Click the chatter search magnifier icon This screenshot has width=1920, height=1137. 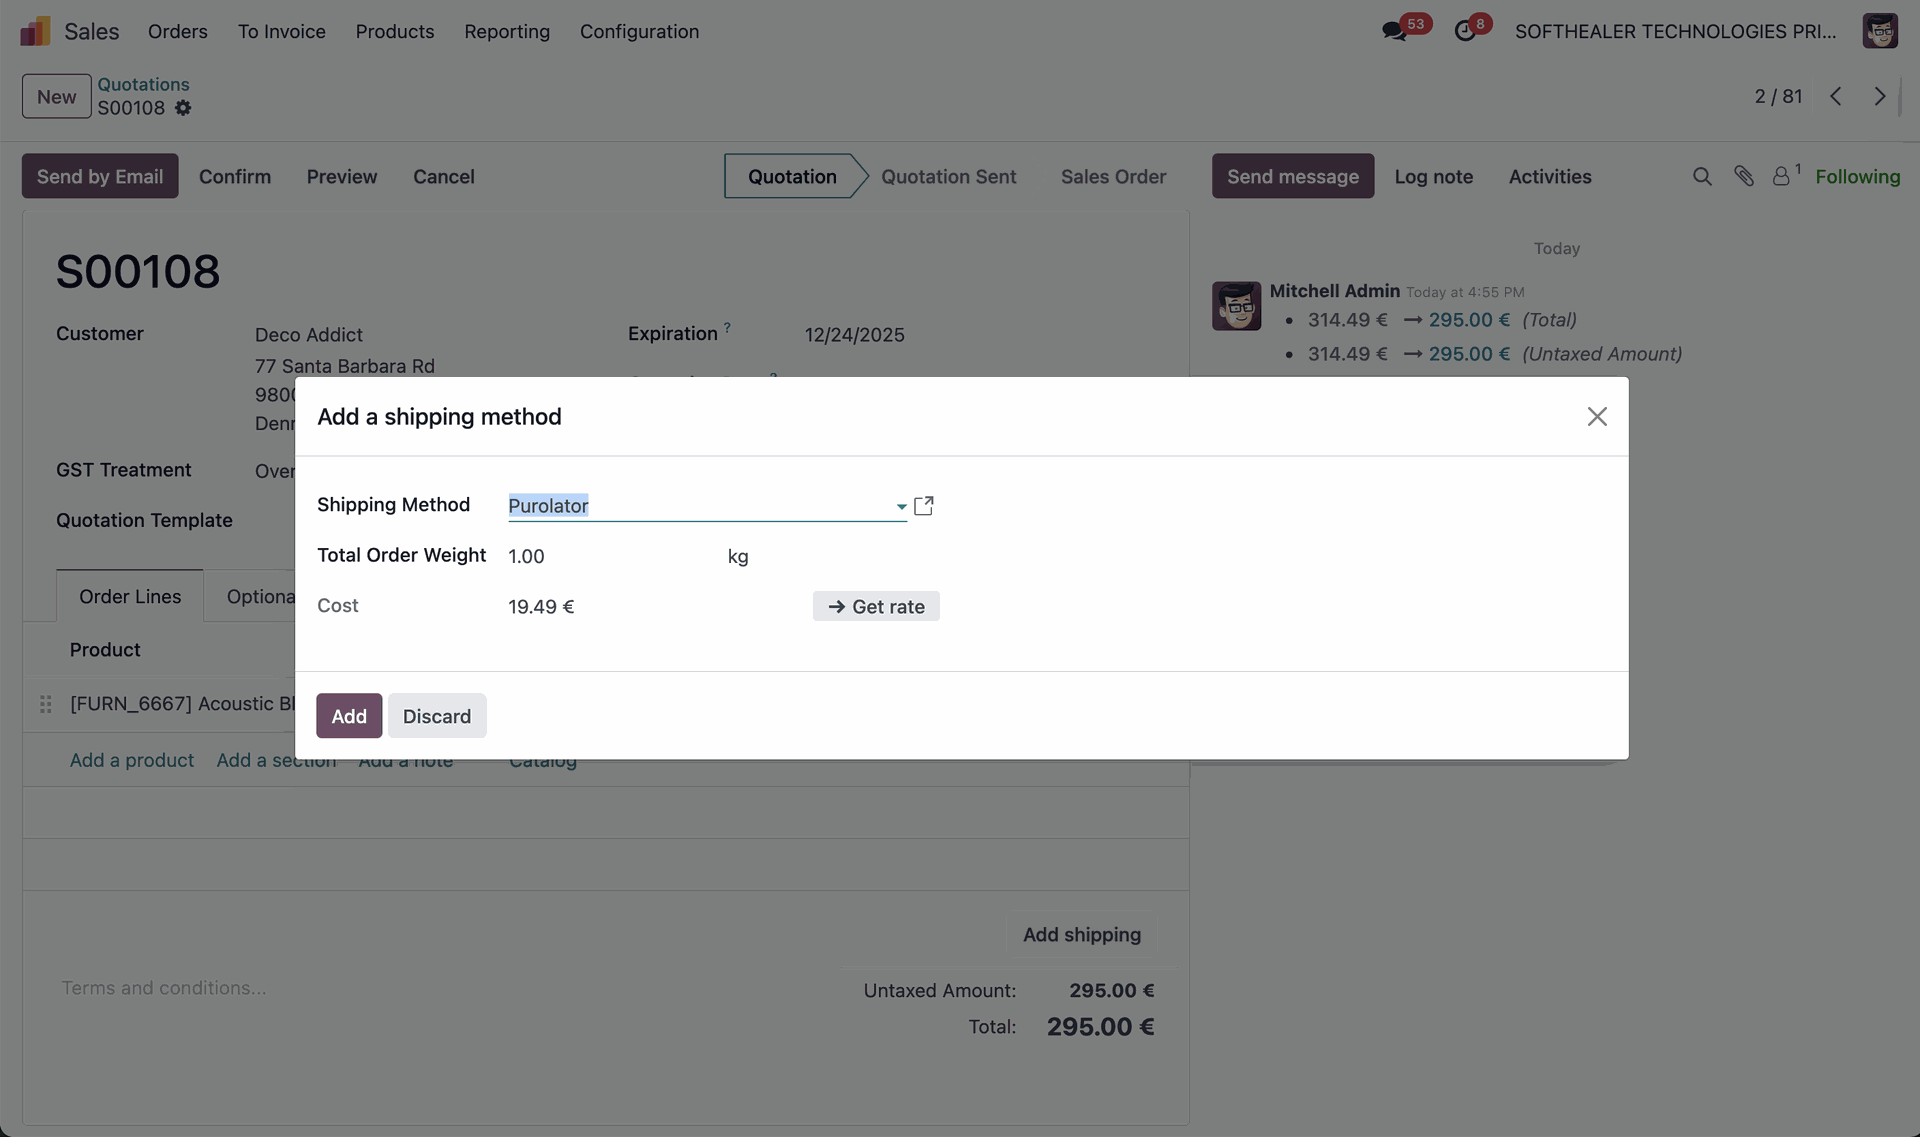click(x=1702, y=177)
